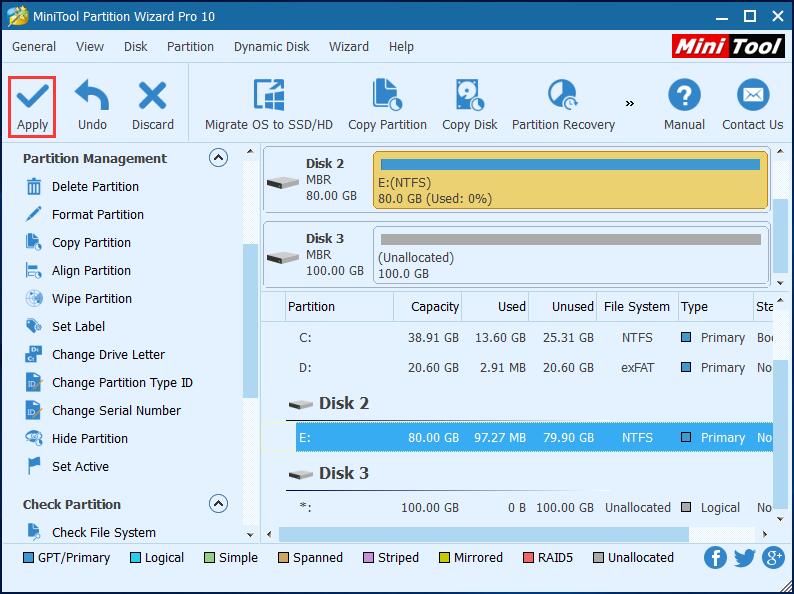Click the RAID5 legend color box
Screen dimensions: 794x594
tap(528, 558)
